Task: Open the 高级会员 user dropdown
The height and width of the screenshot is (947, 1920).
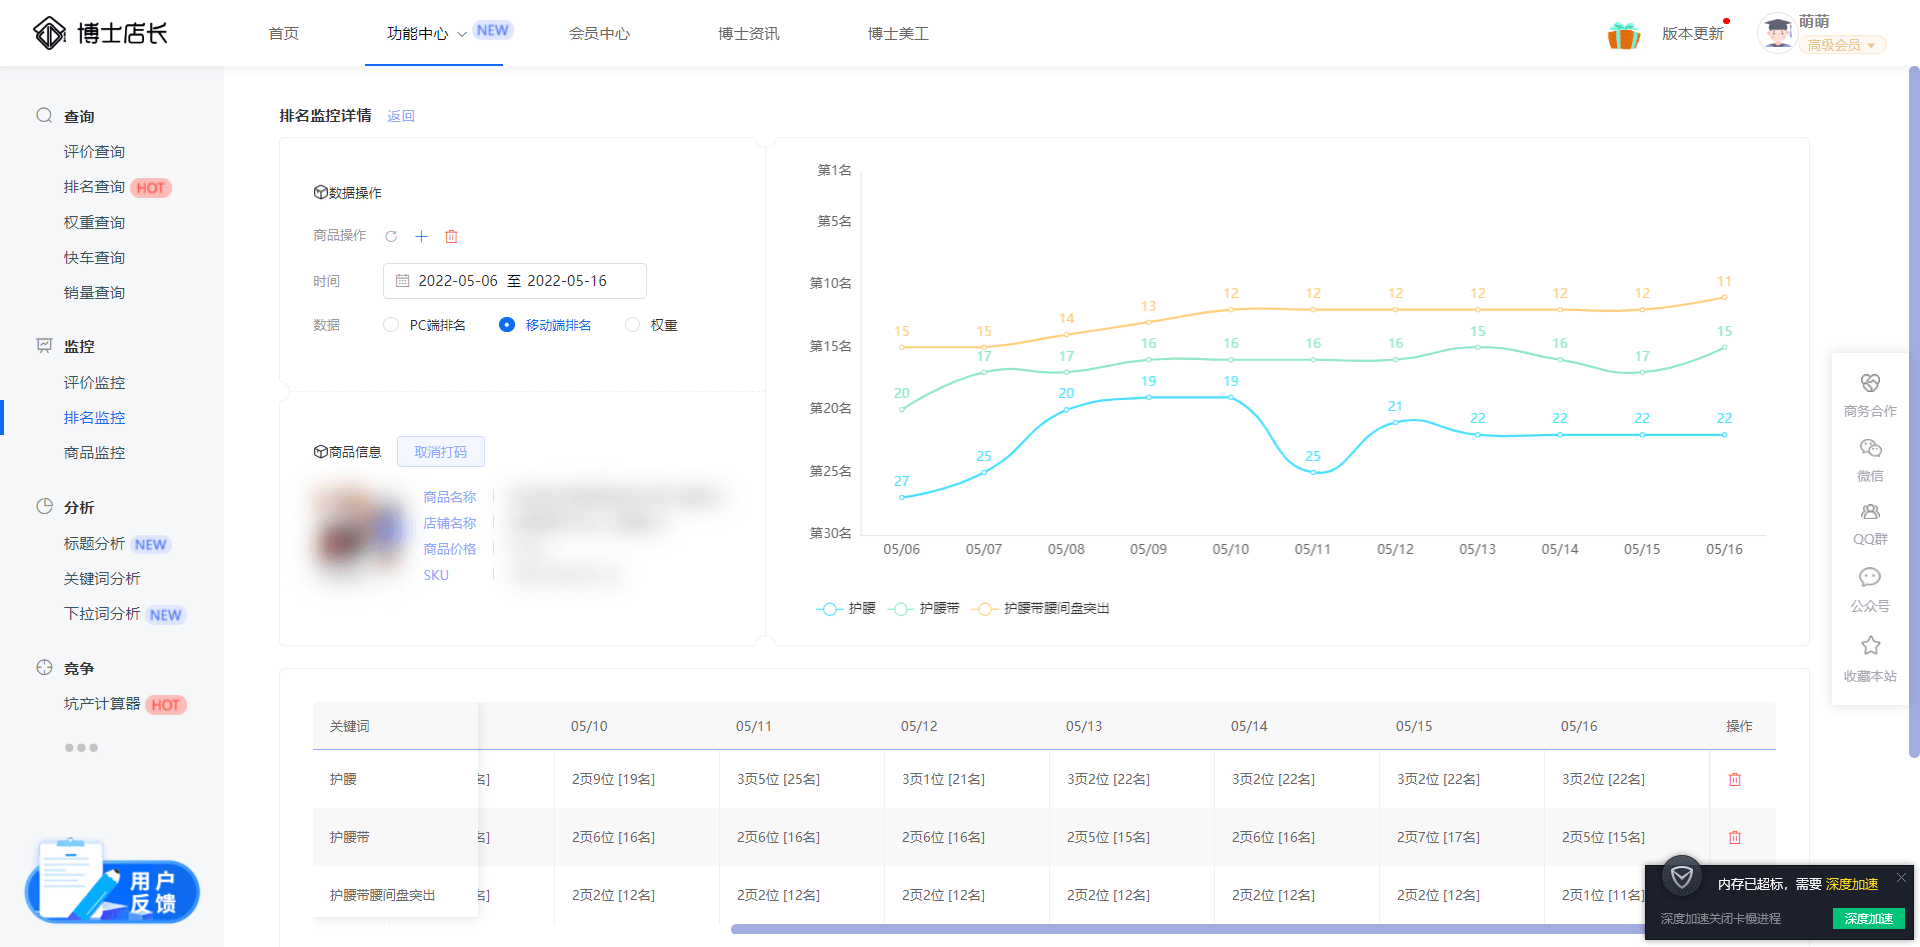Action: click(x=1841, y=45)
